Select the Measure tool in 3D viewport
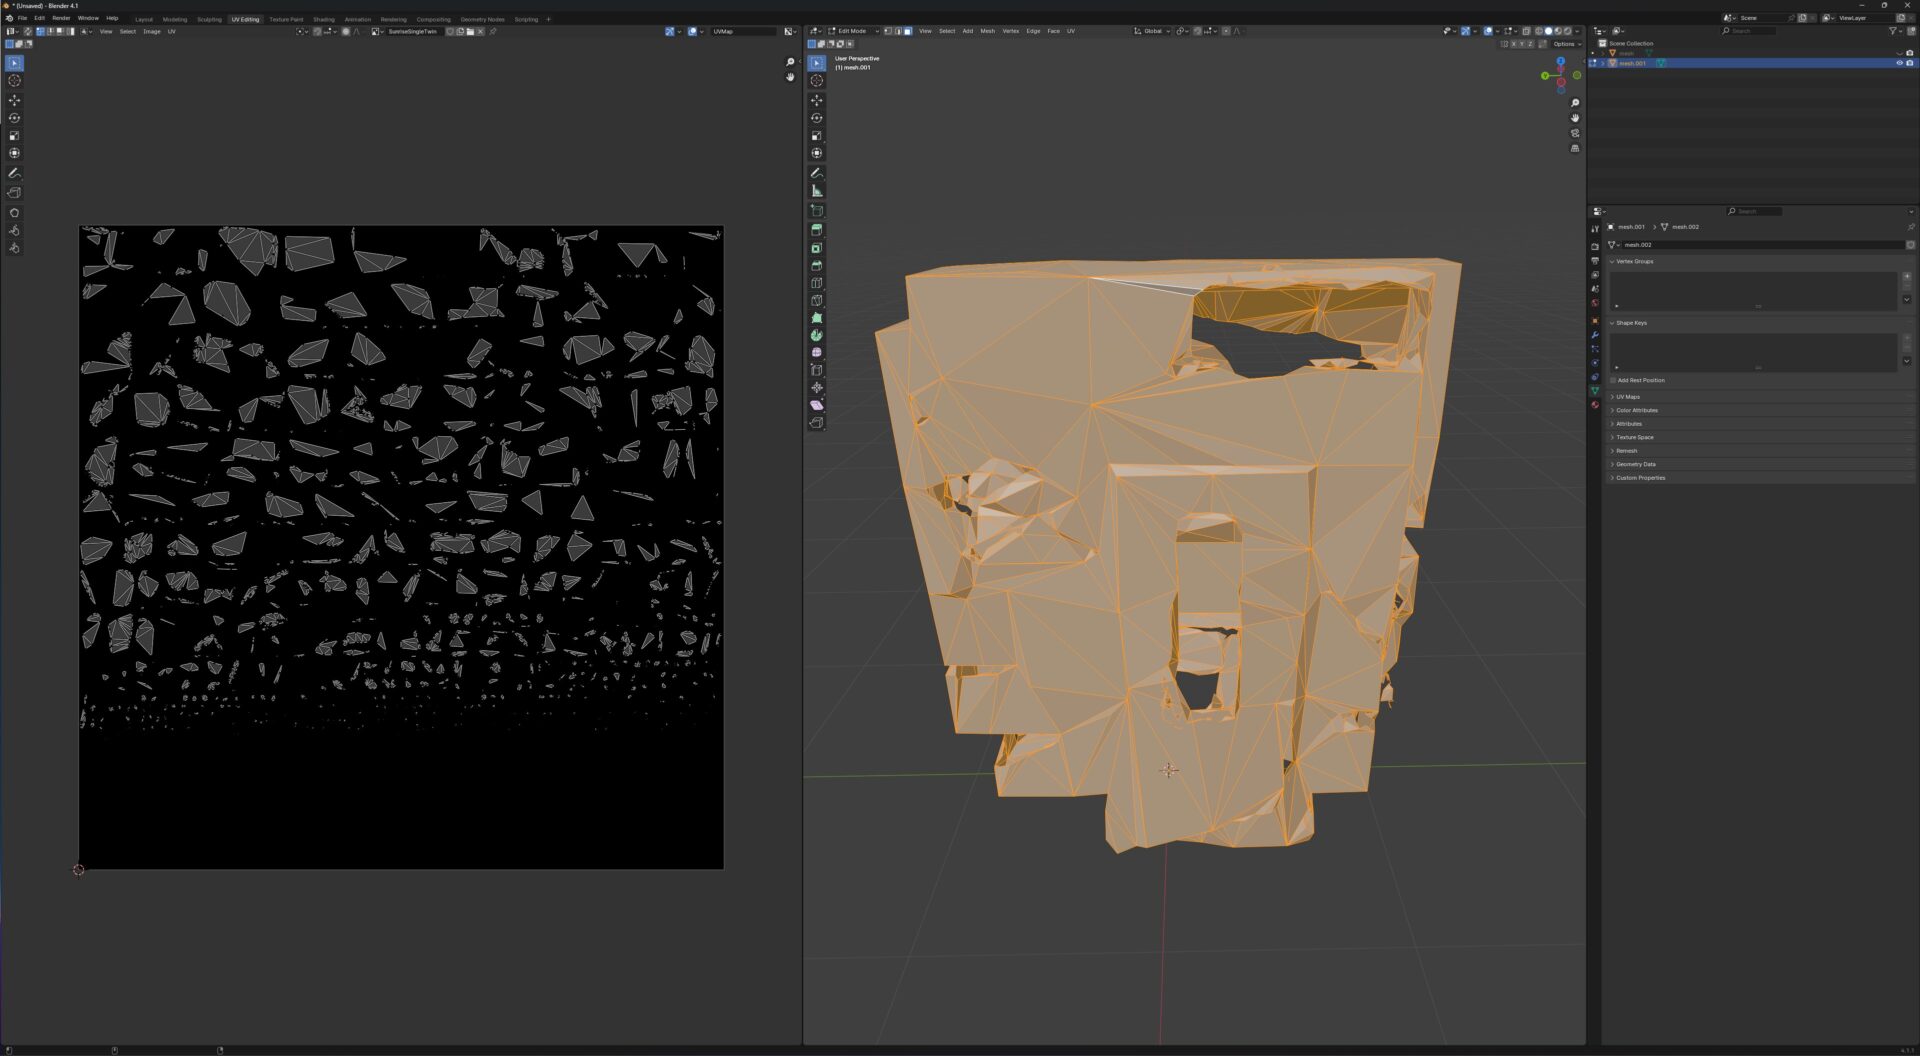The height and width of the screenshot is (1056, 1920). [817, 191]
